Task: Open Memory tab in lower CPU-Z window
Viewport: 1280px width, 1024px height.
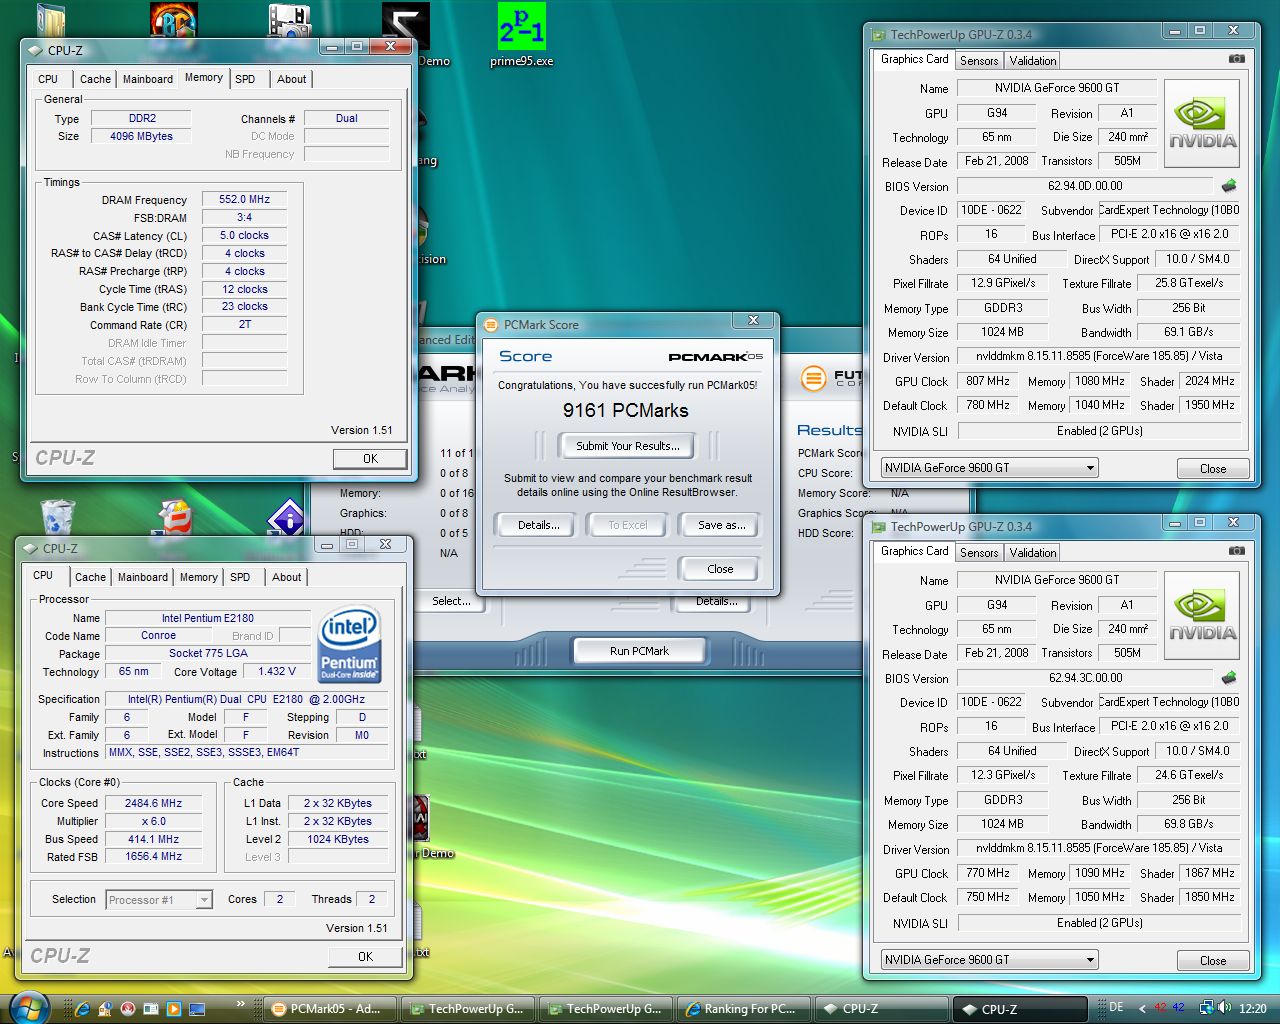Action: pos(199,577)
